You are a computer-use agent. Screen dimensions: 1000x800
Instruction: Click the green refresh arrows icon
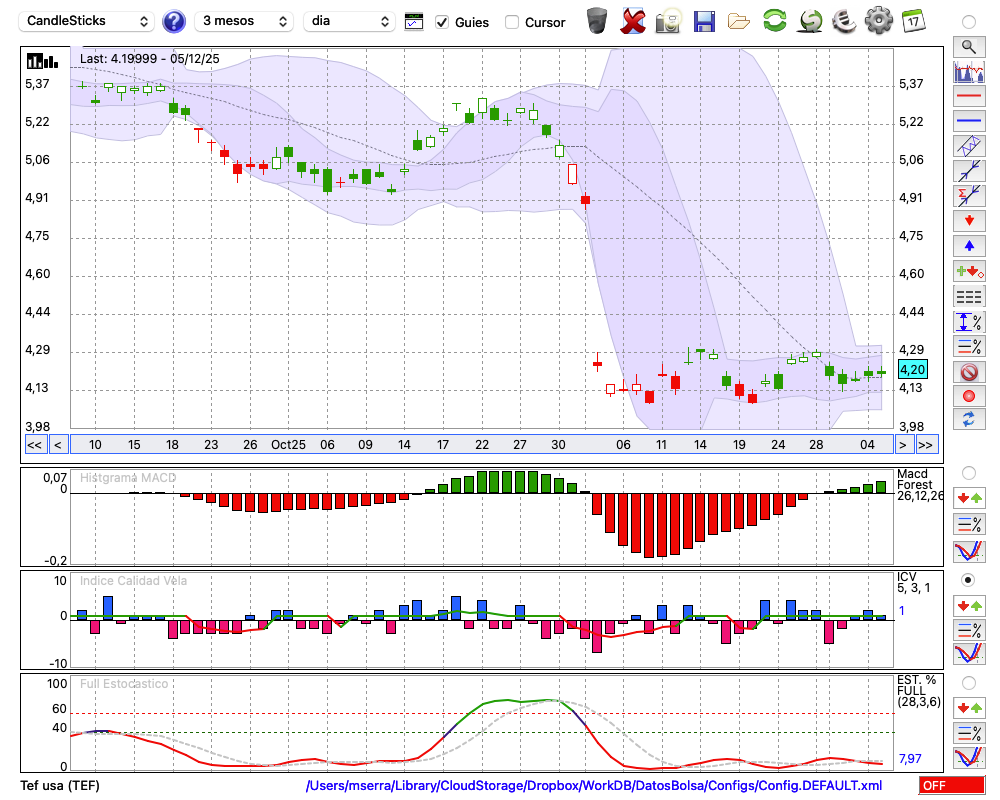[x=774, y=21]
